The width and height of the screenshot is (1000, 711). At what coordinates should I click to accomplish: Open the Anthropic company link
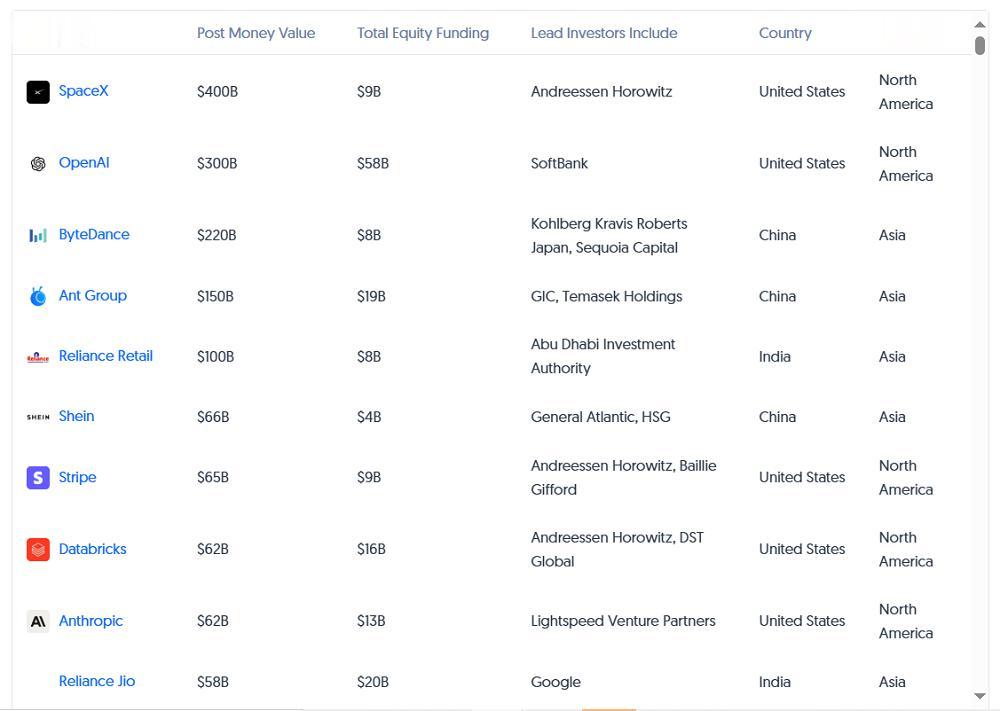pos(91,621)
